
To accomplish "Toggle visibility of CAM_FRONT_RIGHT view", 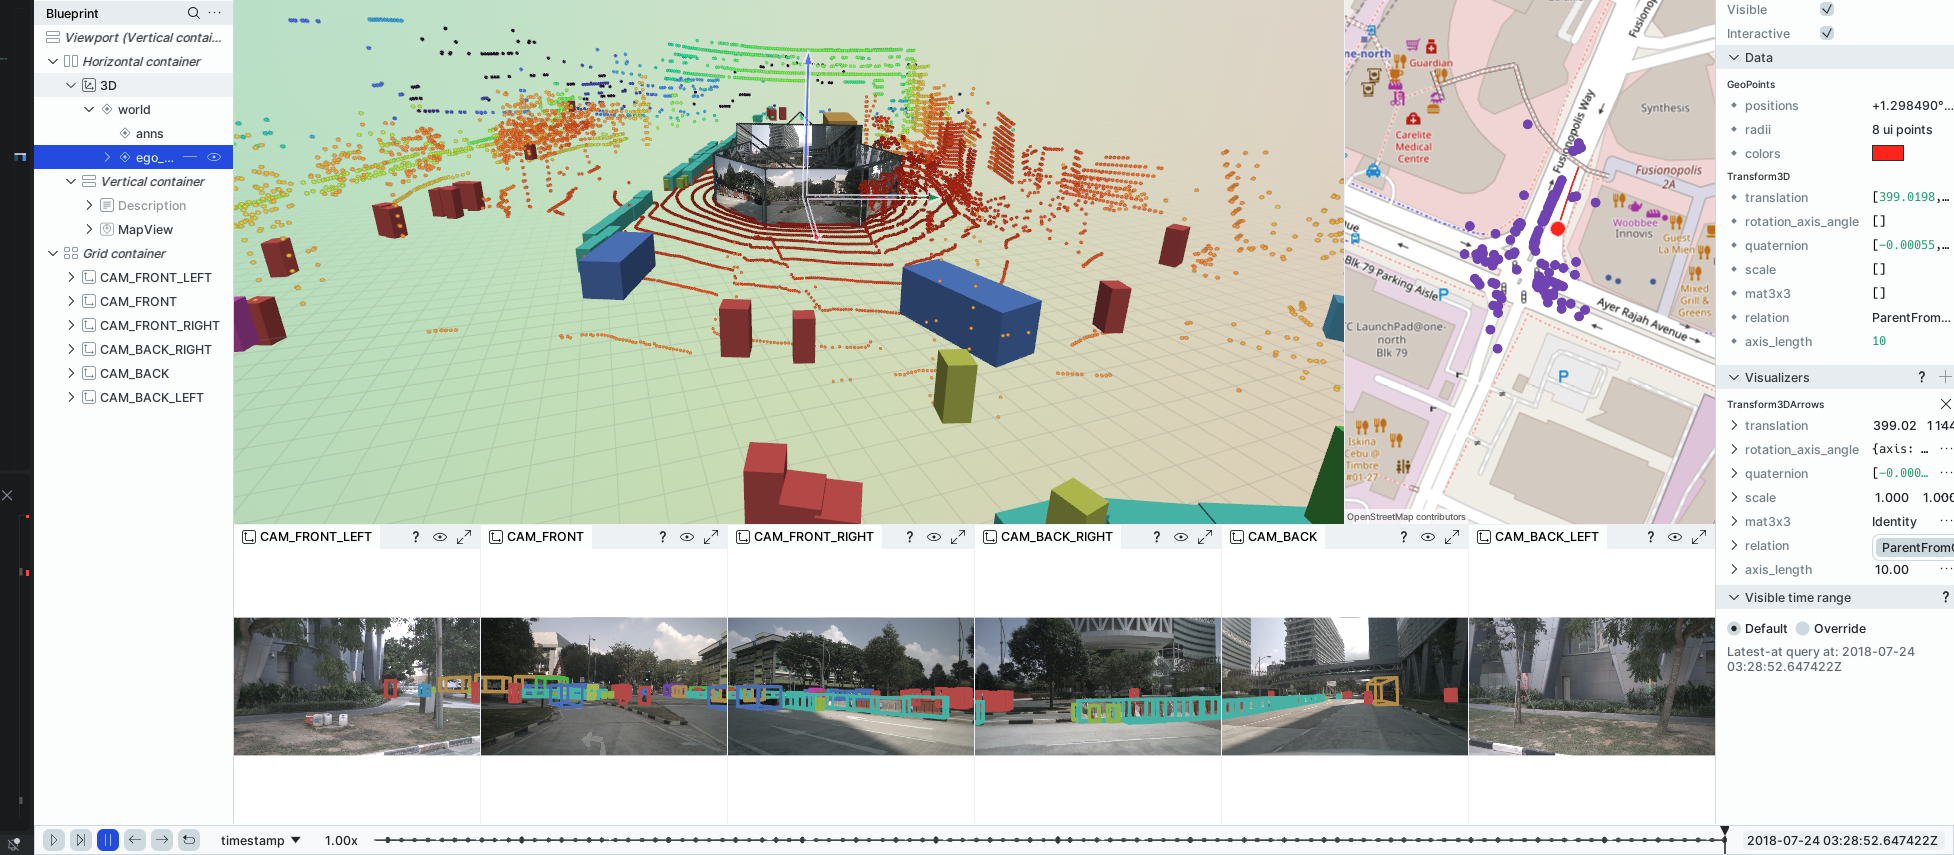I will pos(933,537).
